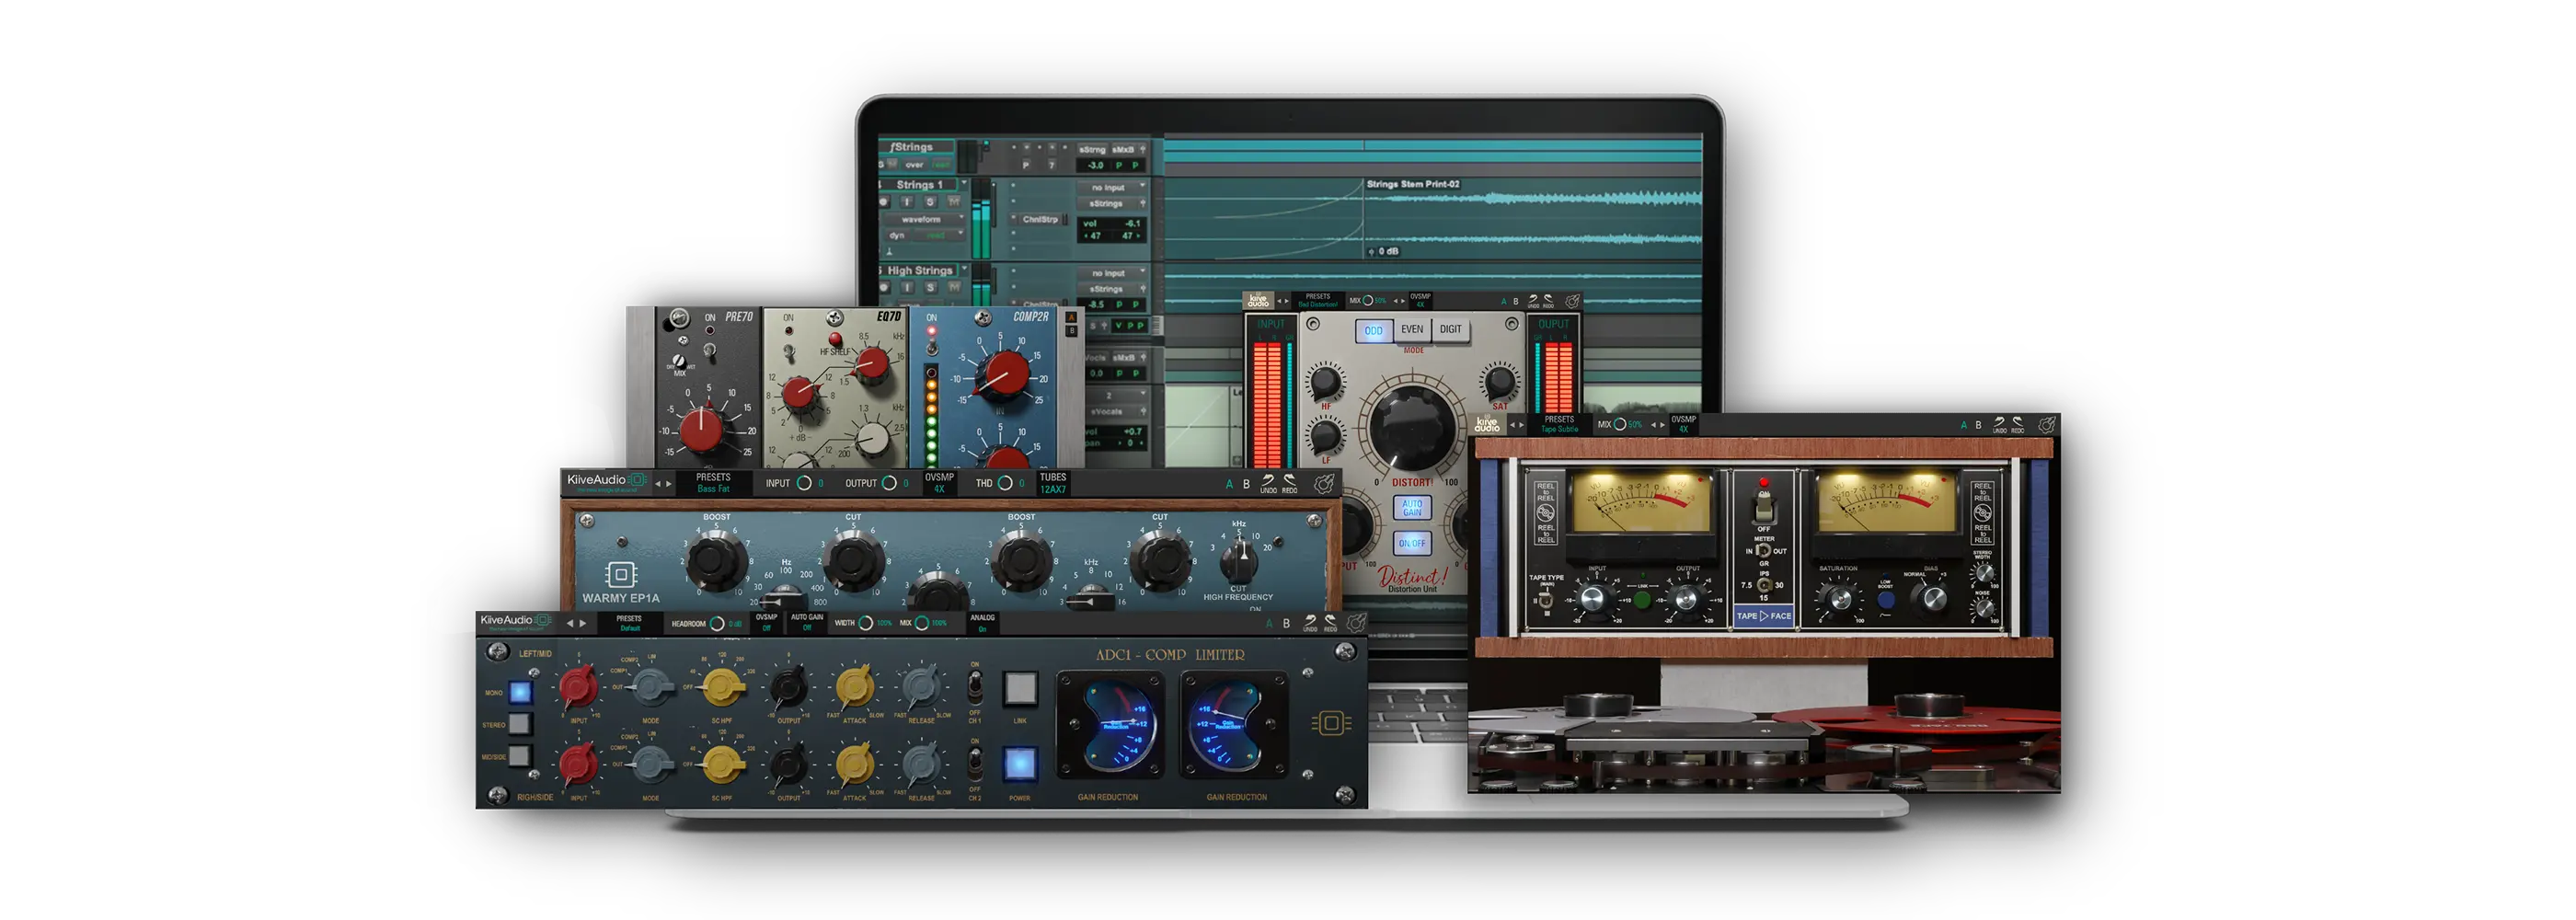Select DIGIT distortion mode
Viewport: 2576px width, 920px height.
(1450, 330)
